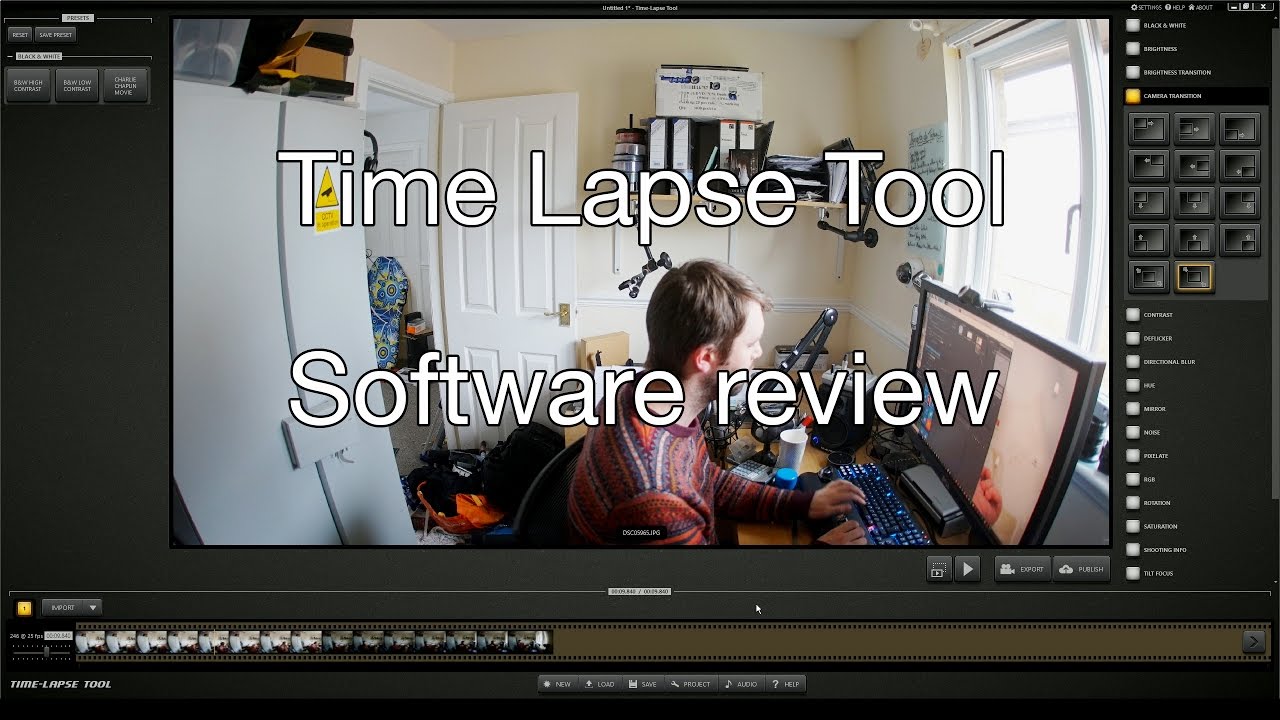Apply B&W High Contrast preset
Image resolution: width=1280 pixels, height=720 pixels.
tap(28, 86)
